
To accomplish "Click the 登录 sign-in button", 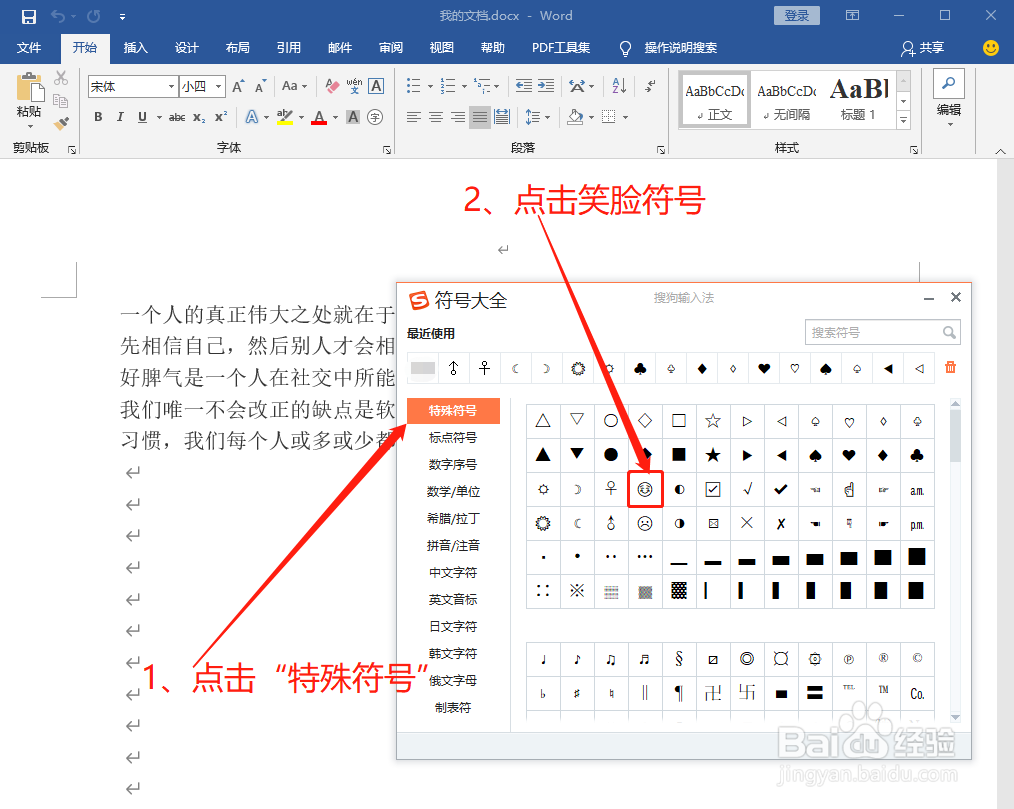I will [x=796, y=15].
